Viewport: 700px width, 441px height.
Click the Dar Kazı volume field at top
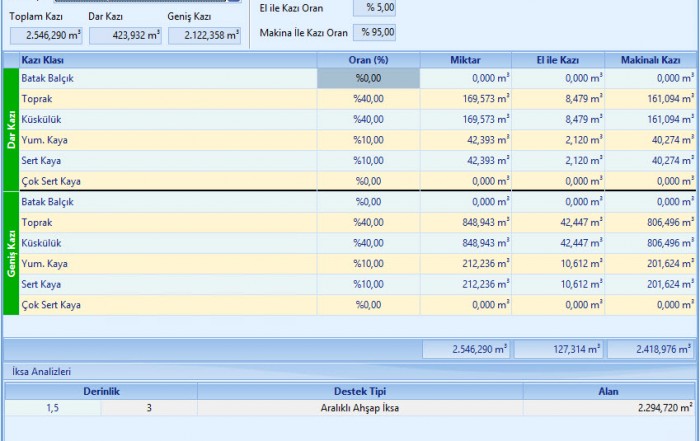(125, 36)
